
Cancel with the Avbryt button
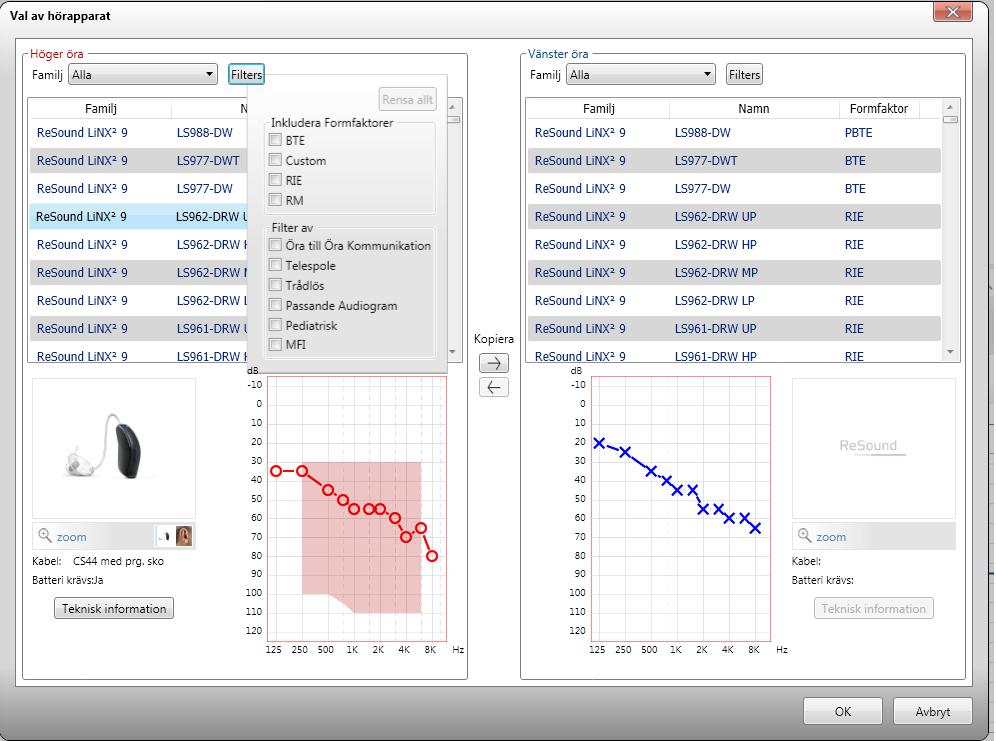[932, 711]
